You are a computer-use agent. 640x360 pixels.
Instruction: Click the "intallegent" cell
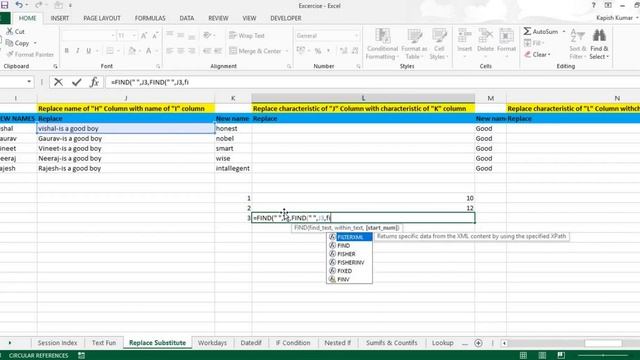click(233, 168)
